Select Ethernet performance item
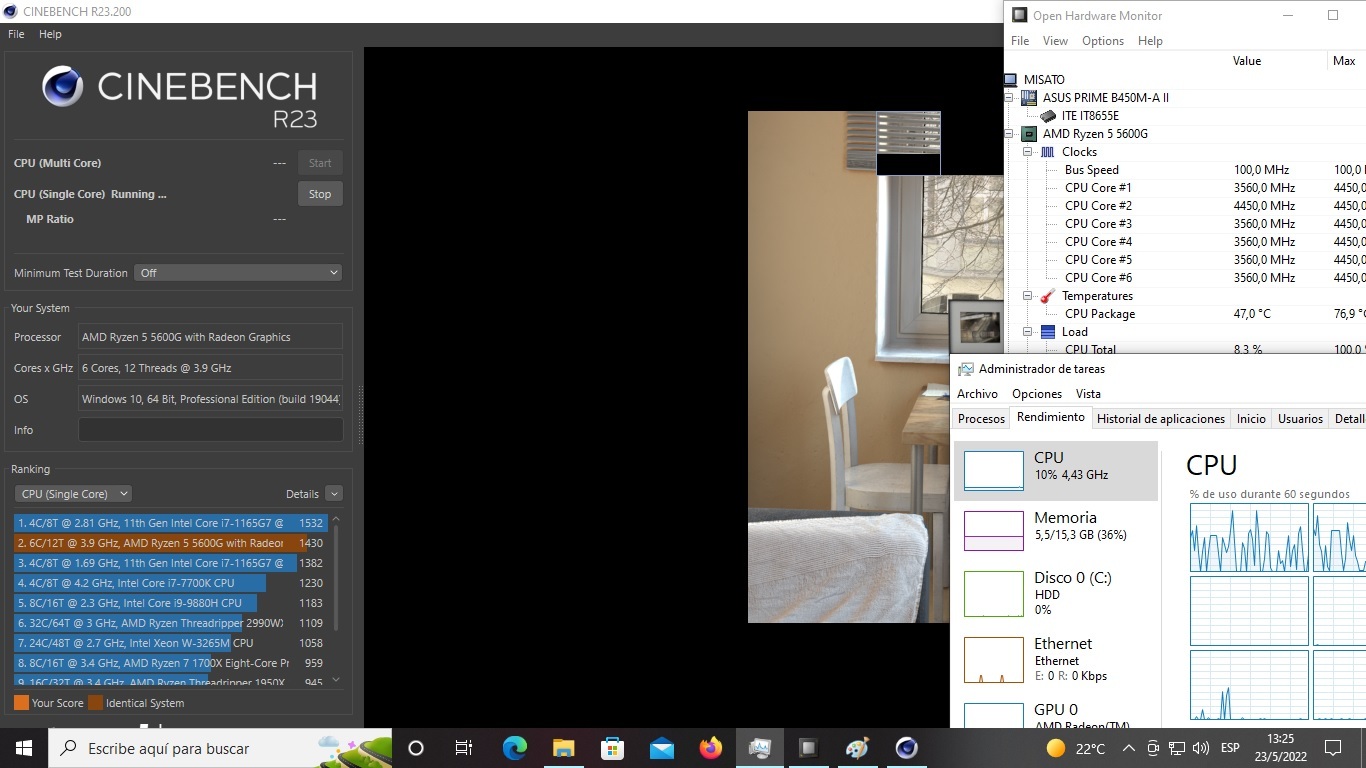The width and height of the screenshot is (1366, 768). (x=1056, y=660)
